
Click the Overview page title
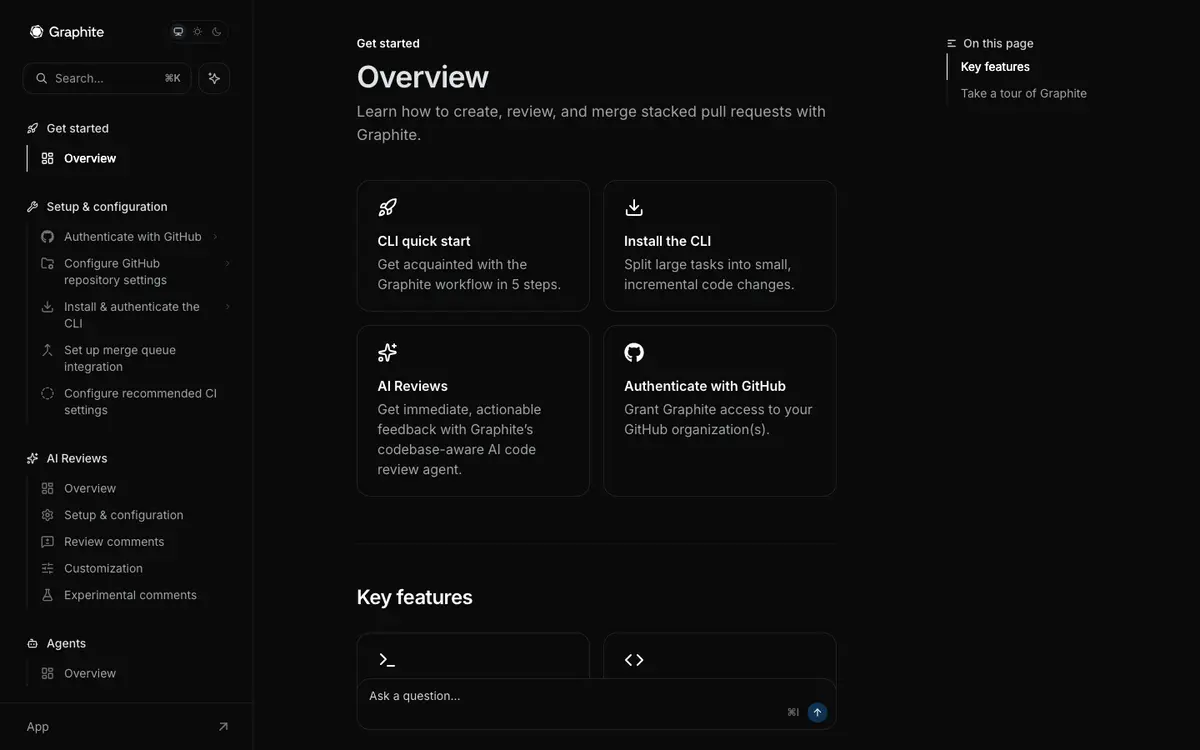(423, 77)
